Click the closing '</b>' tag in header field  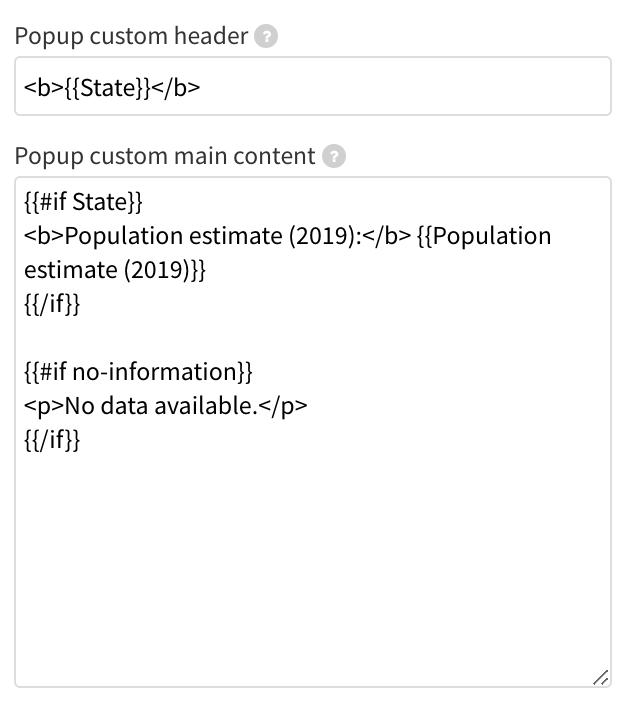coord(175,88)
